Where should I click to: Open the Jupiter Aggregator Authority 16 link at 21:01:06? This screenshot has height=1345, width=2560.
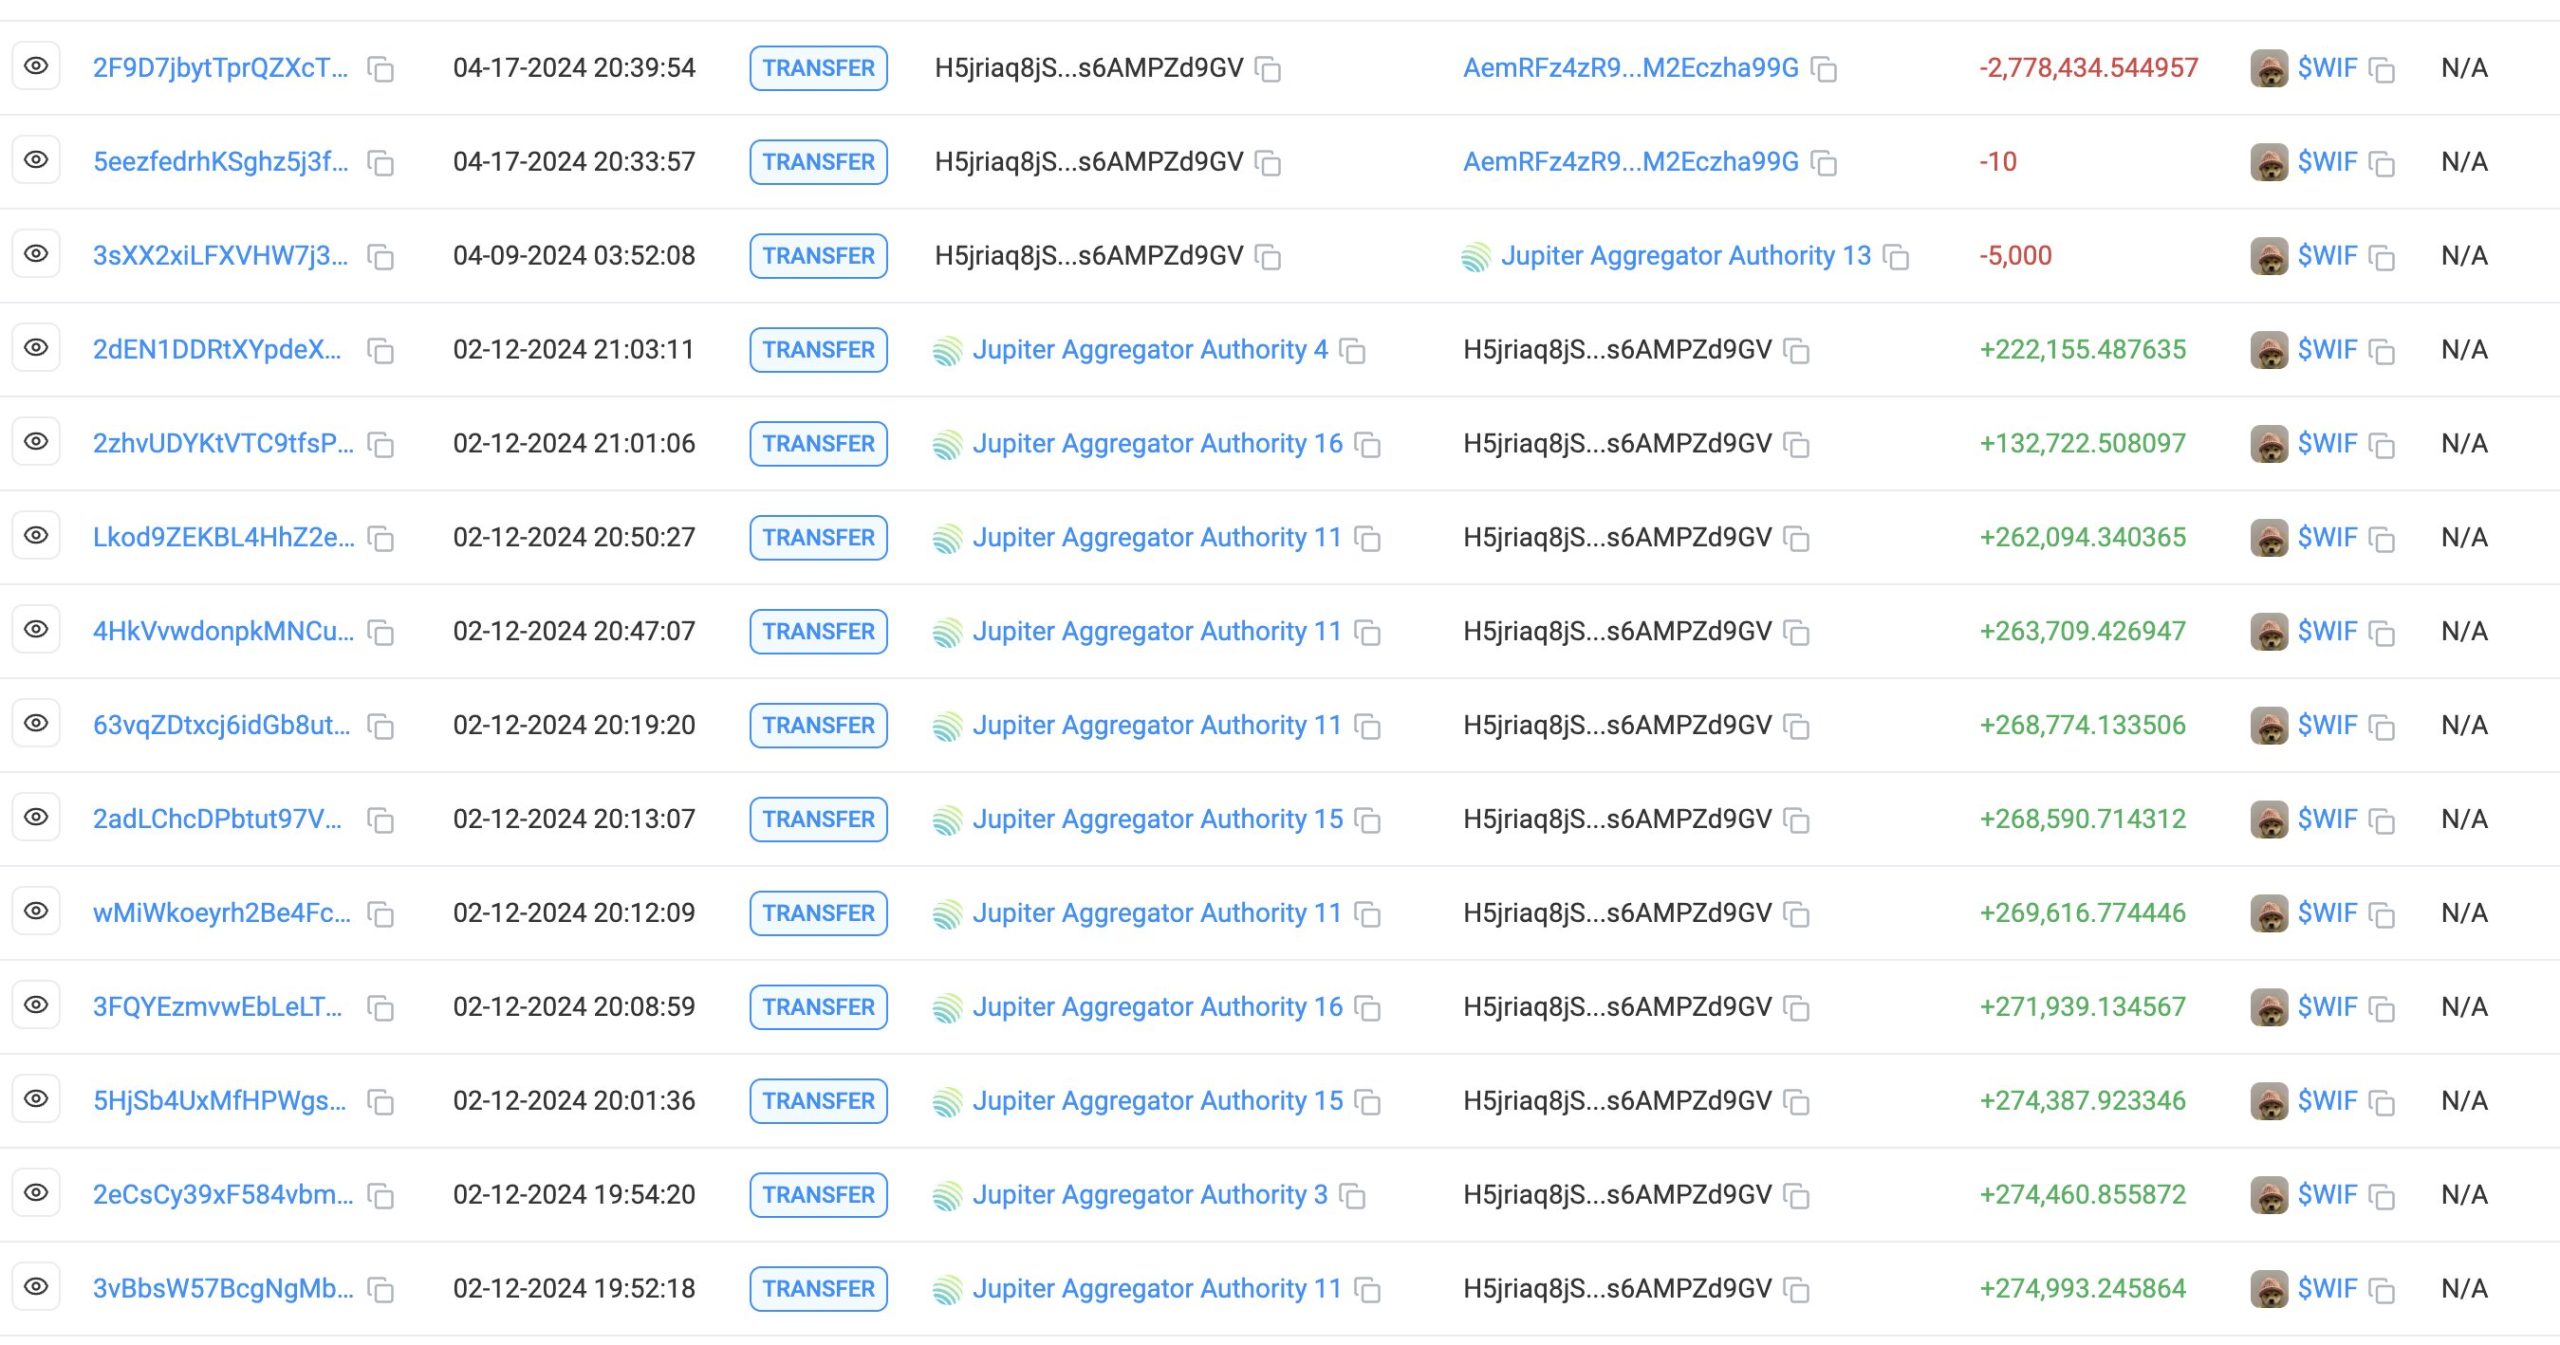pos(1157,444)
